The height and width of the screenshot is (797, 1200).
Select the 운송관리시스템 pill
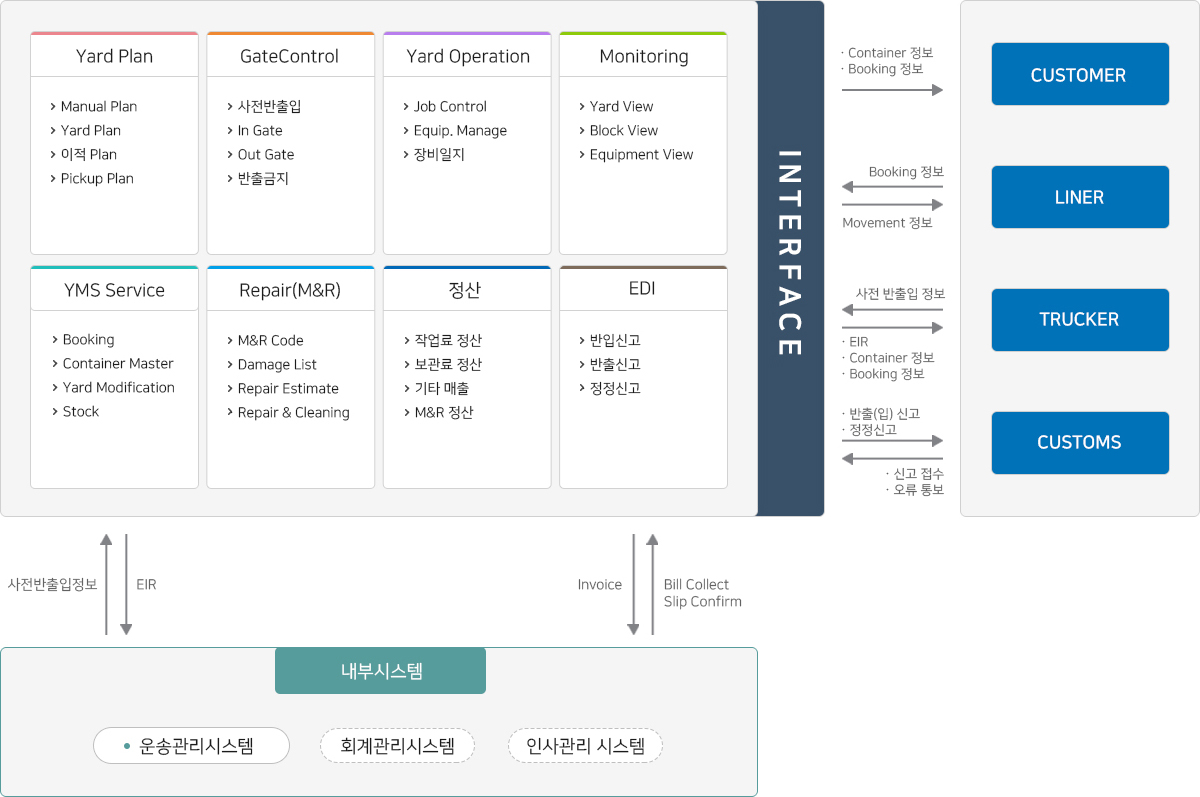191,745
